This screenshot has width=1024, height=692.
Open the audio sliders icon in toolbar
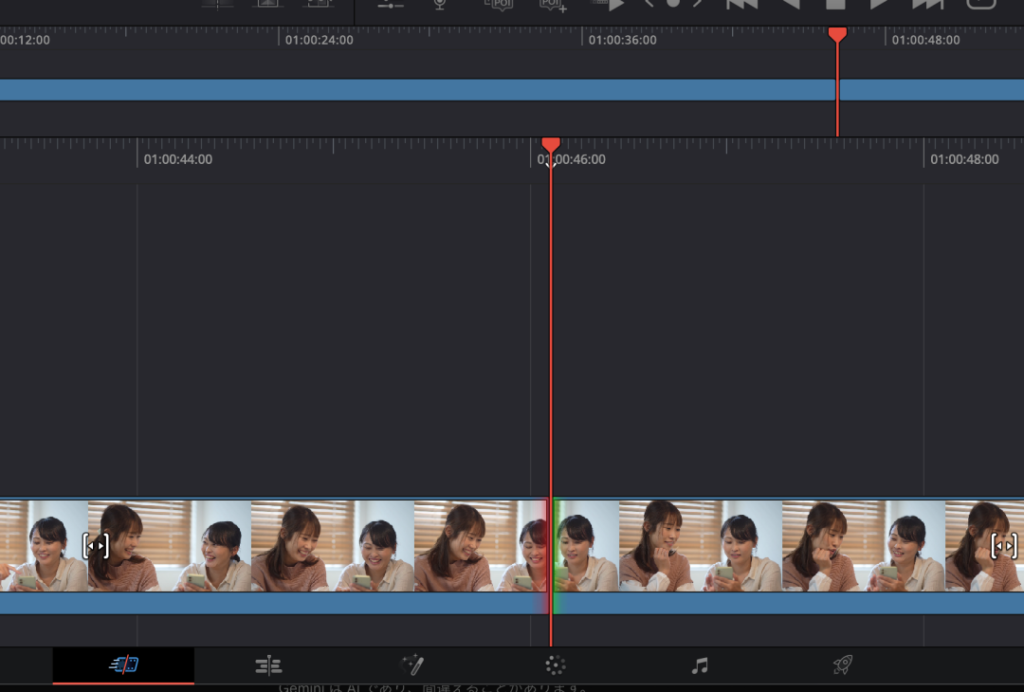pos(390,4)
